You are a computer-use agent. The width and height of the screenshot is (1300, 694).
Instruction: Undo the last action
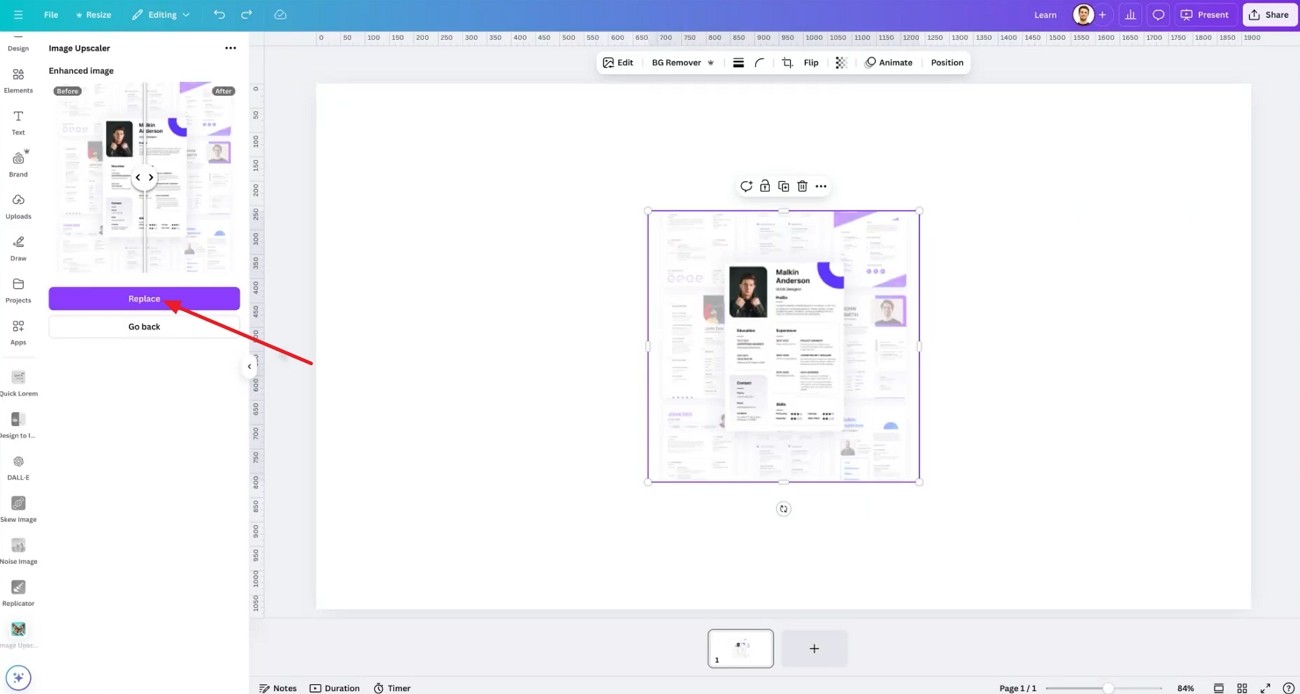pos(219,15)
